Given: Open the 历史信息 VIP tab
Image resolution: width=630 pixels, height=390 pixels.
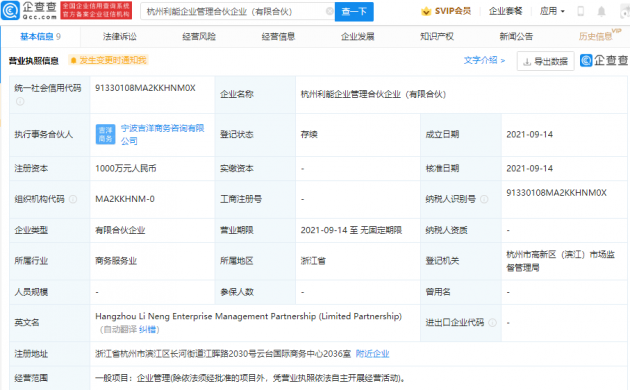Looking at the screenshot, I should click(x=599, y=35).
